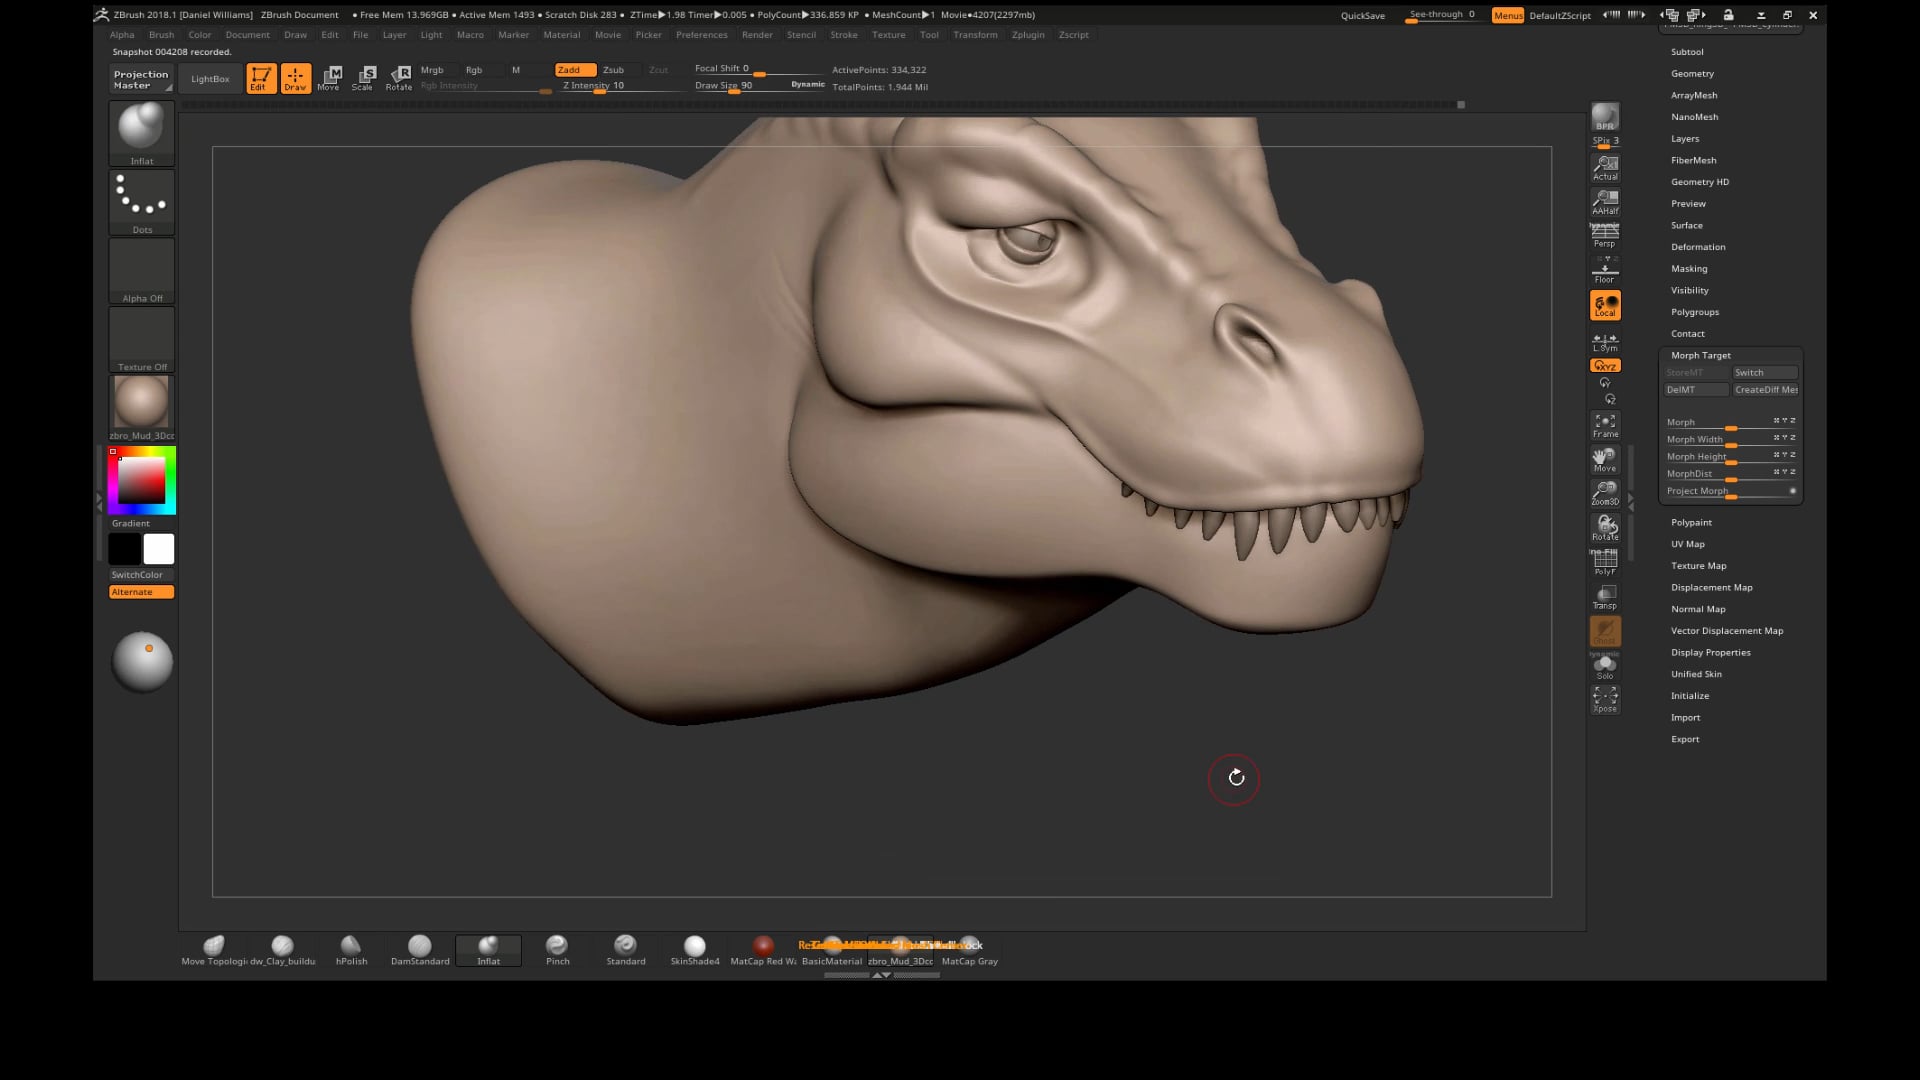Click the BPR render button
This screenshot has height=1080, width=1920.
[1605, 117]
